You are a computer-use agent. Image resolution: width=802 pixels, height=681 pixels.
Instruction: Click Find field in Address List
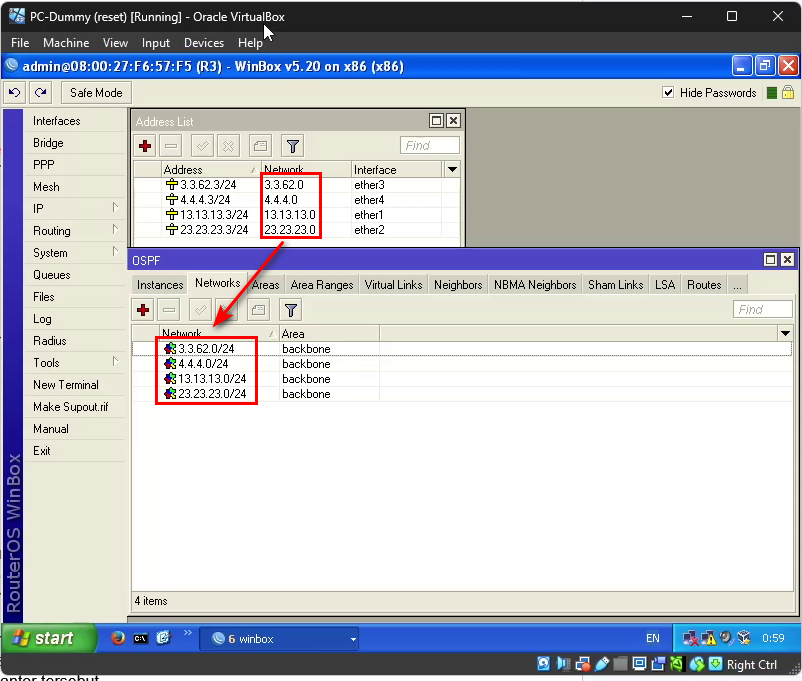[430, 145]
